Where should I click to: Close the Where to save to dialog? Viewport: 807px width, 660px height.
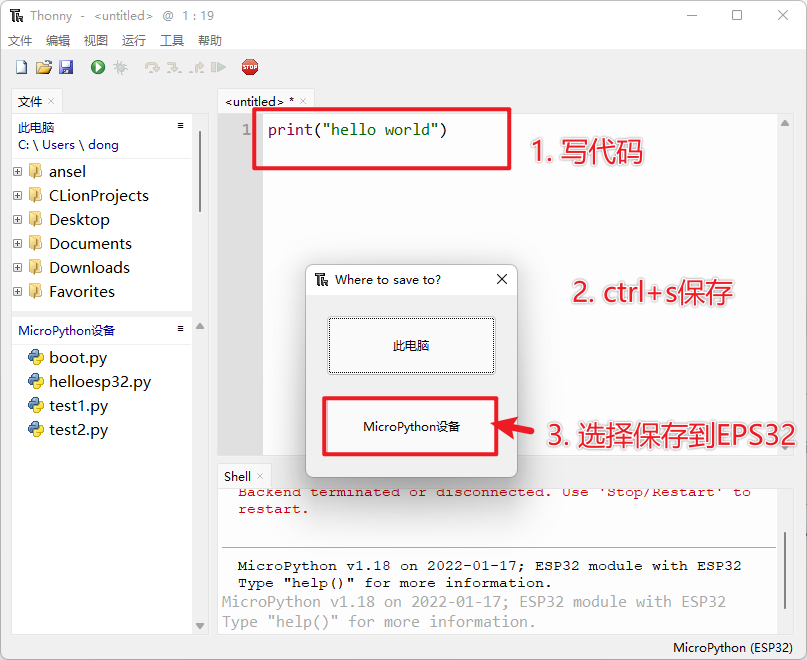pyautogui.click(x=502, y=279)
